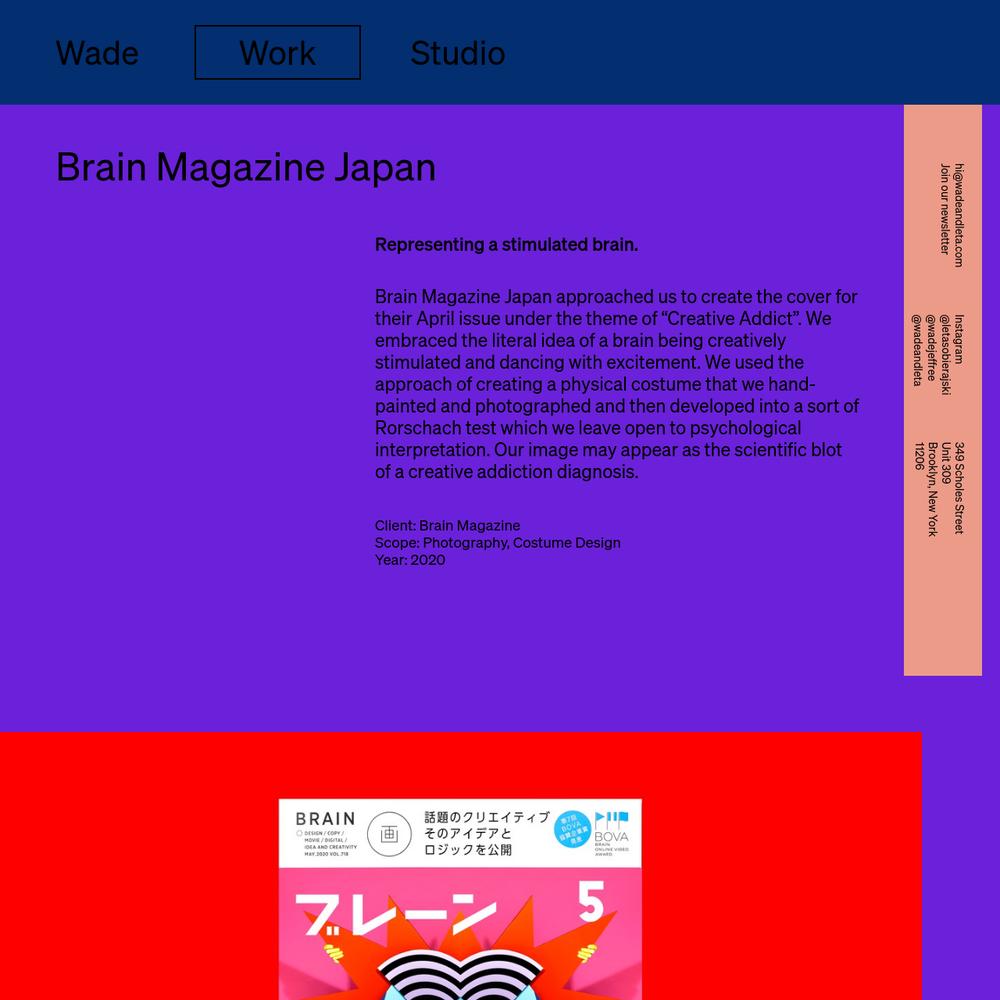Image resolution: width=1000 pixels, height=1000 pixels.
Task: Click the hi@wadeandleta.com email link
Action: click(x=959, y=215)
